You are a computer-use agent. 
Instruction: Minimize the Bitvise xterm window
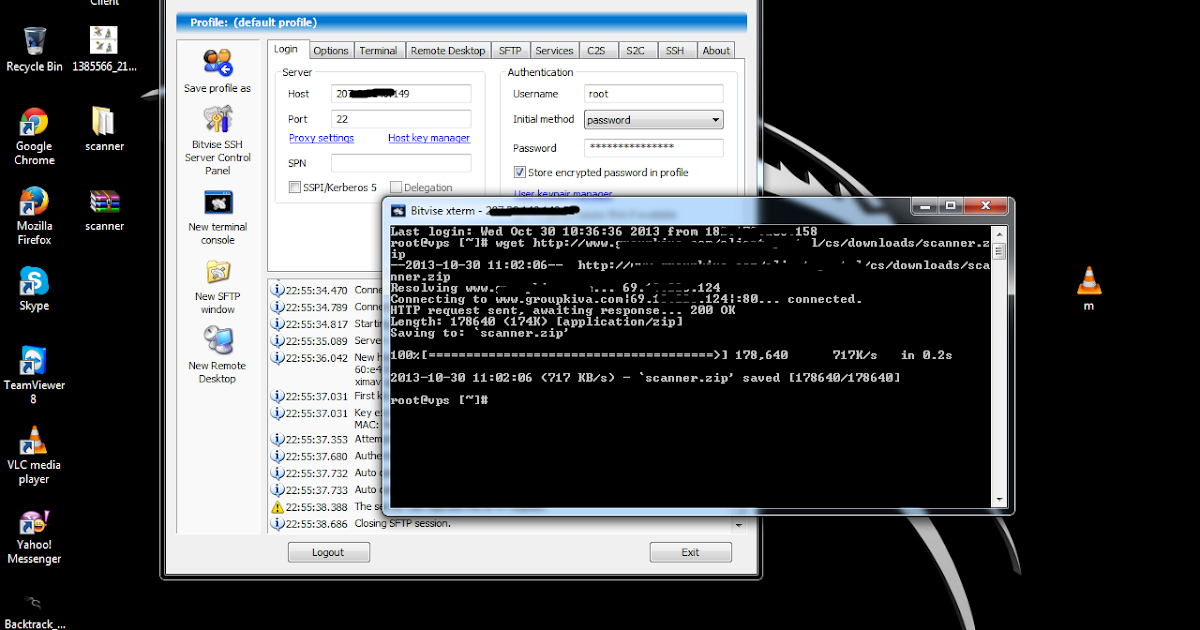925,207
